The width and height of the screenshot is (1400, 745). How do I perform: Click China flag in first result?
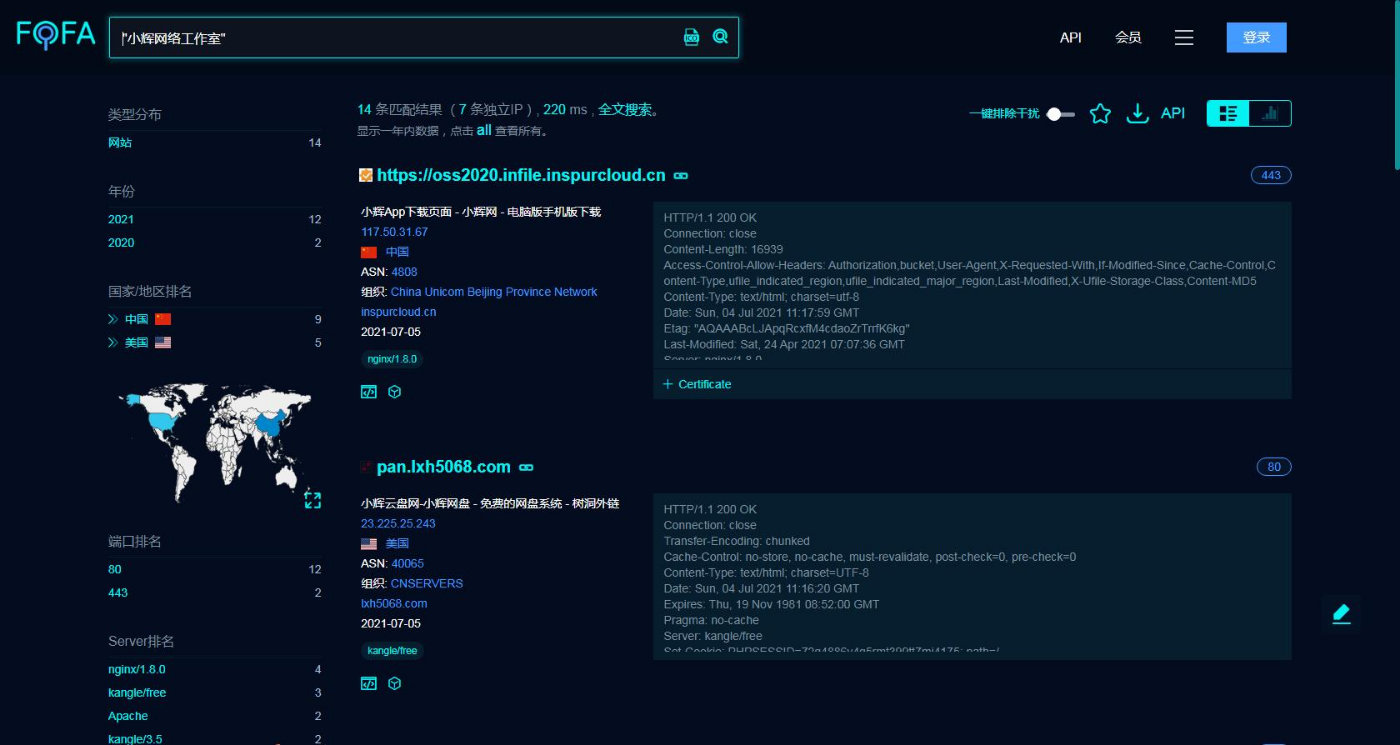pyautogui.click(x=369, y=252)
